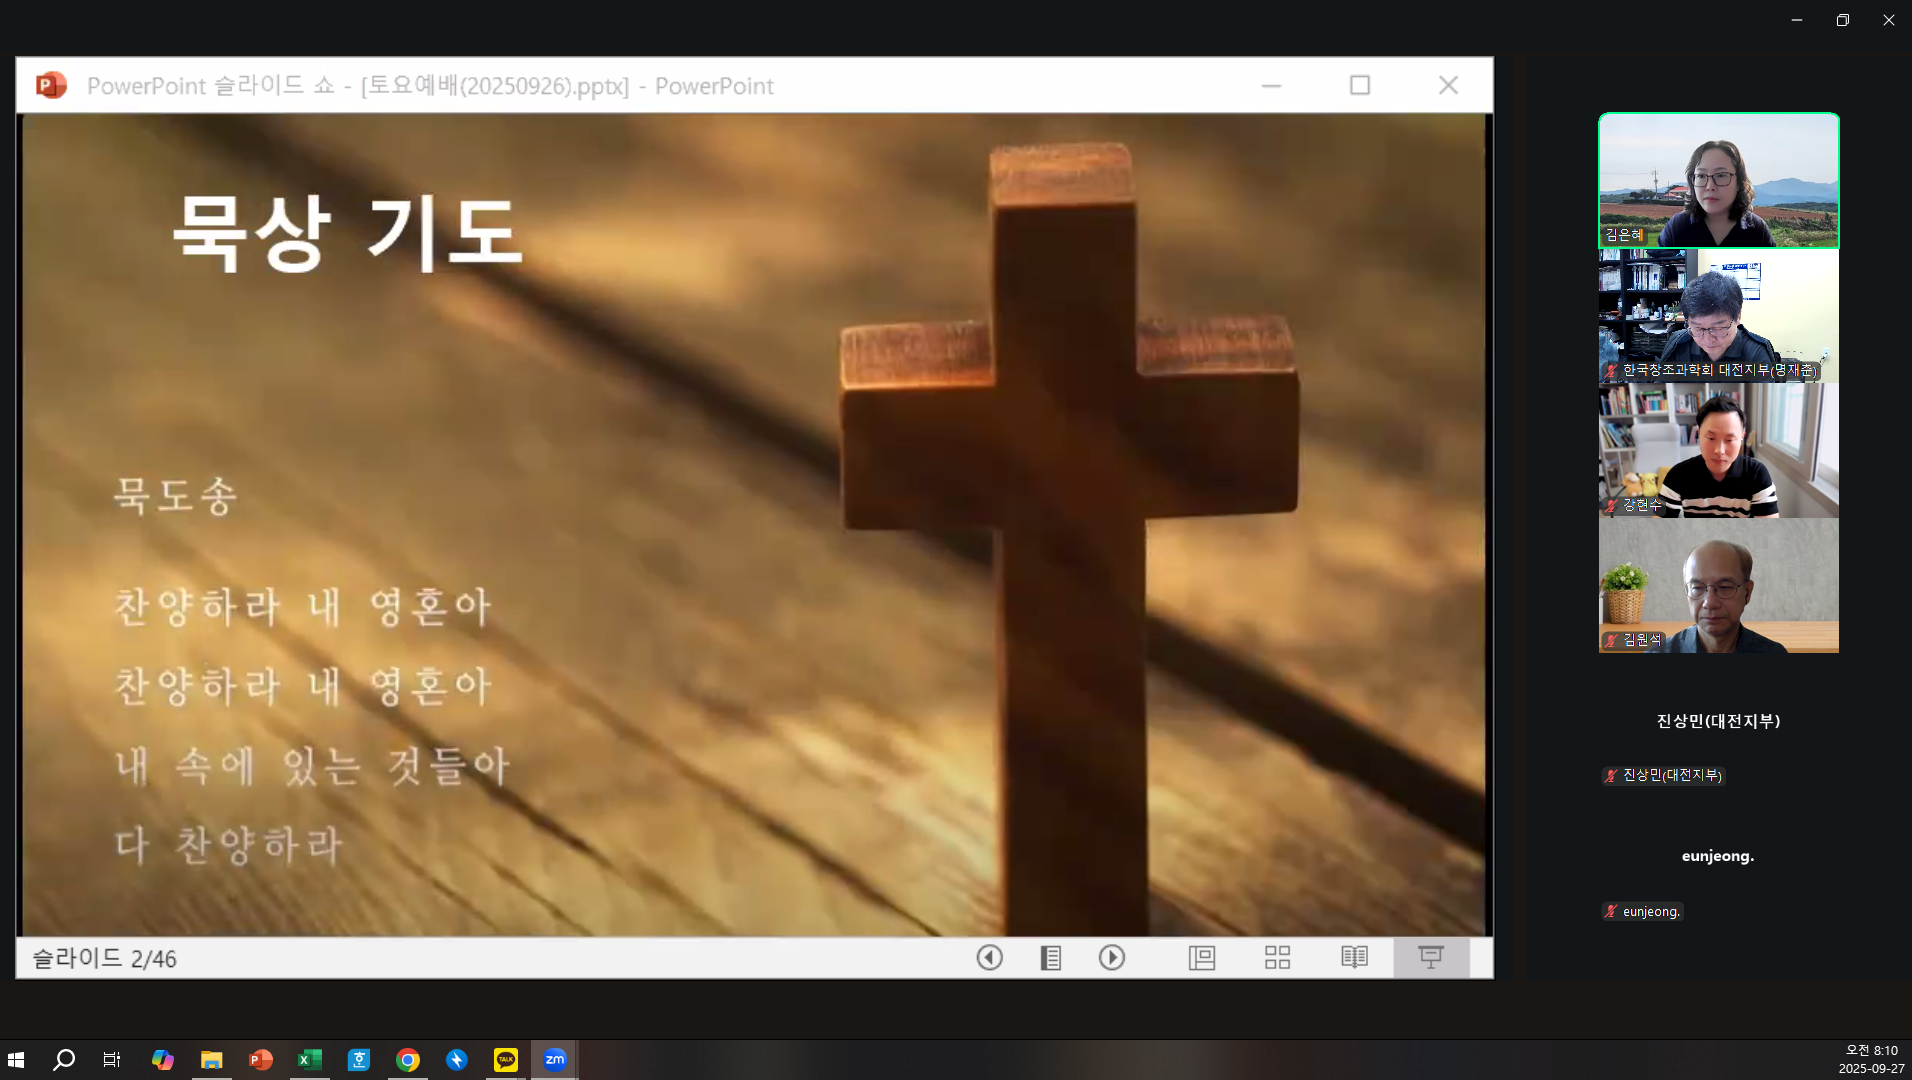The height and width of the screenshot is (1080, 1912).
Task: Launch Copilot from the taskbar
Action: coord(162,1059)
